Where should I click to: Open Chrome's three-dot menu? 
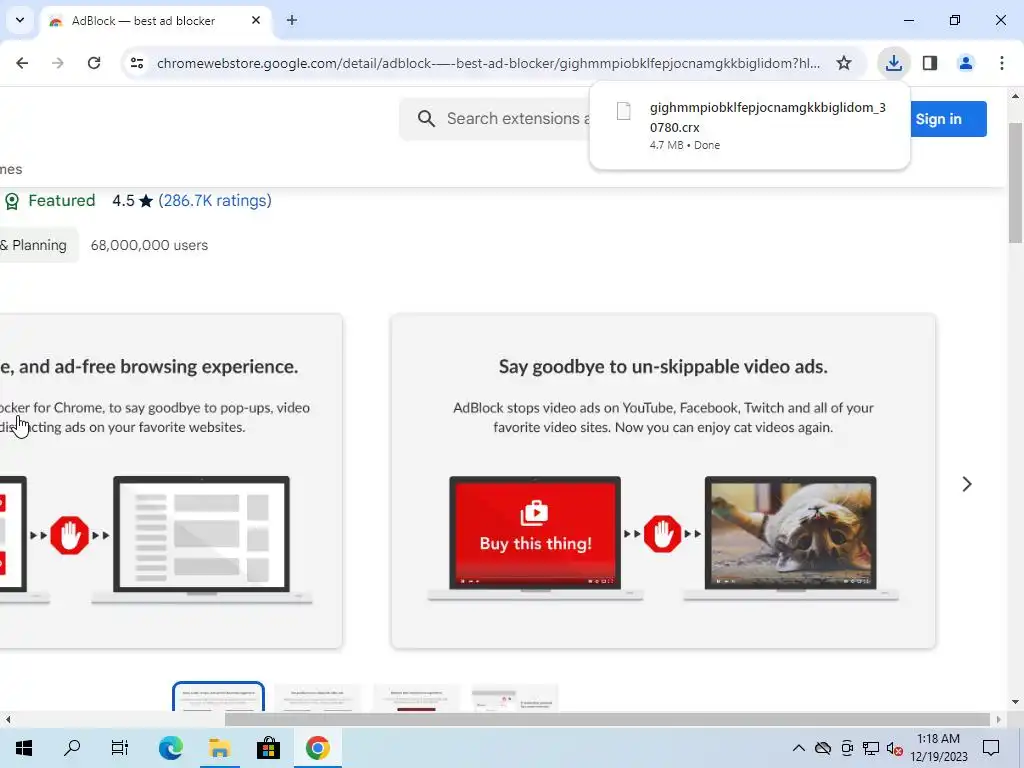pos(1002,63)
